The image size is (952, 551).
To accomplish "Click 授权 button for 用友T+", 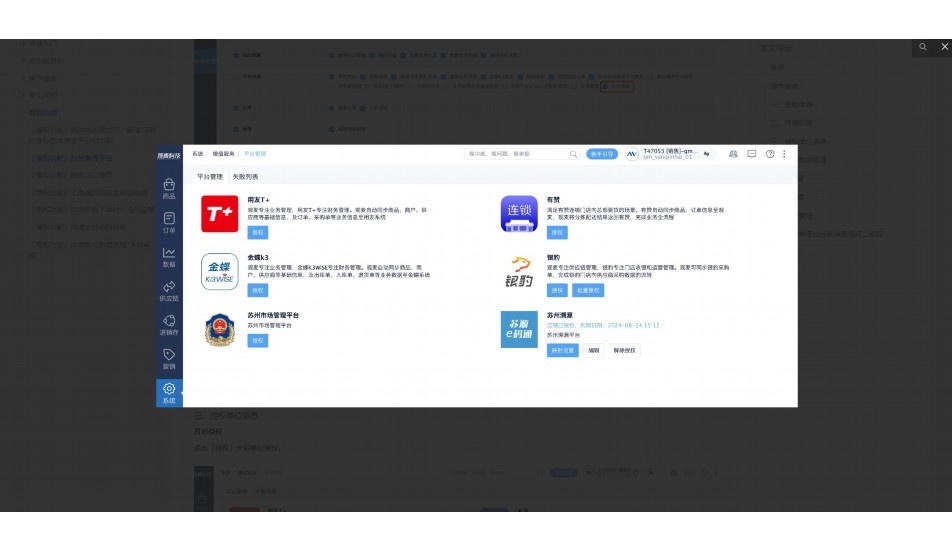I will click(258, 233).
